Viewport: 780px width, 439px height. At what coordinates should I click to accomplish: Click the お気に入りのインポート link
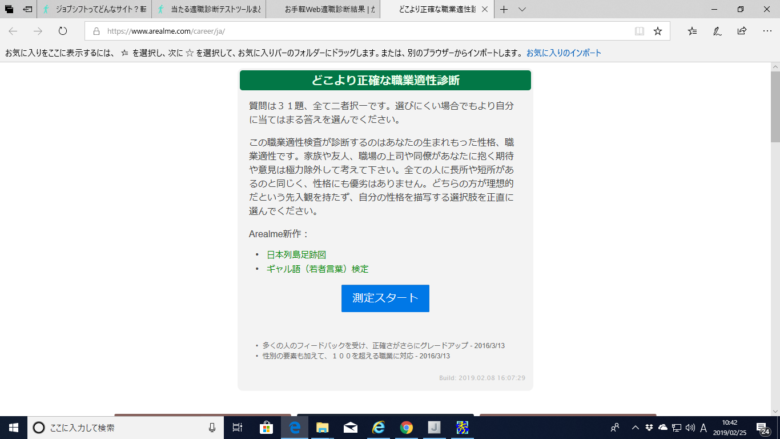(564, 53)
